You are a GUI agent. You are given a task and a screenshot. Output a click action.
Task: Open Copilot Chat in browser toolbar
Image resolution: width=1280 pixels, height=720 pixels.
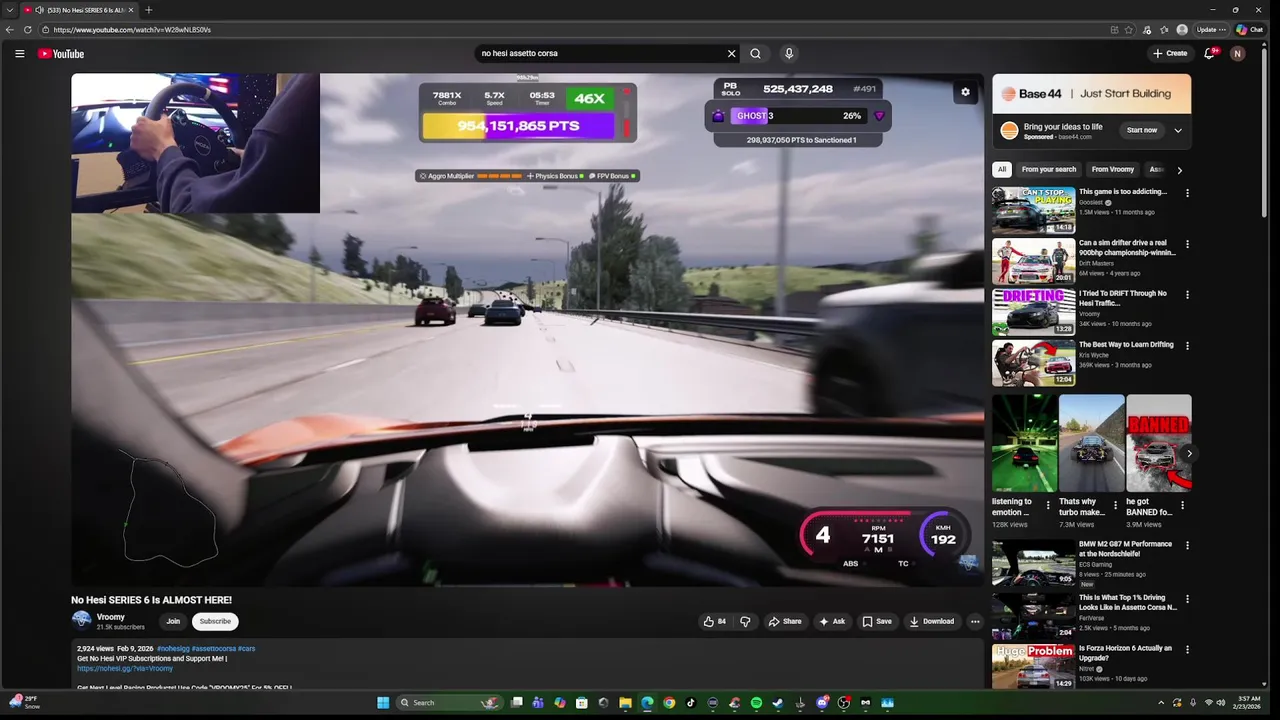click(x=1249, y=30)
